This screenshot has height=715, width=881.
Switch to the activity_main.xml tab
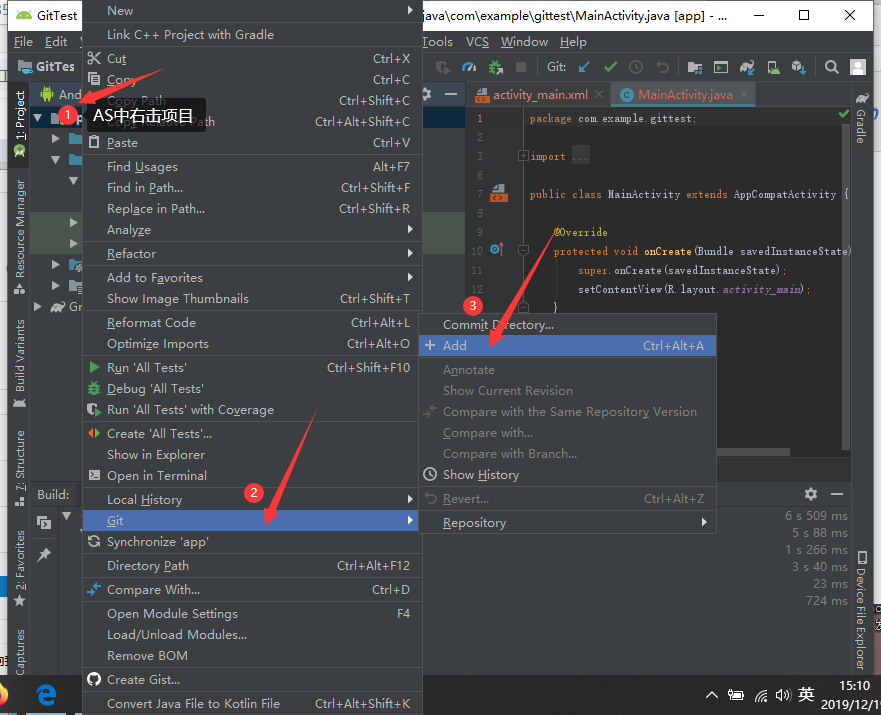[540, 94]
